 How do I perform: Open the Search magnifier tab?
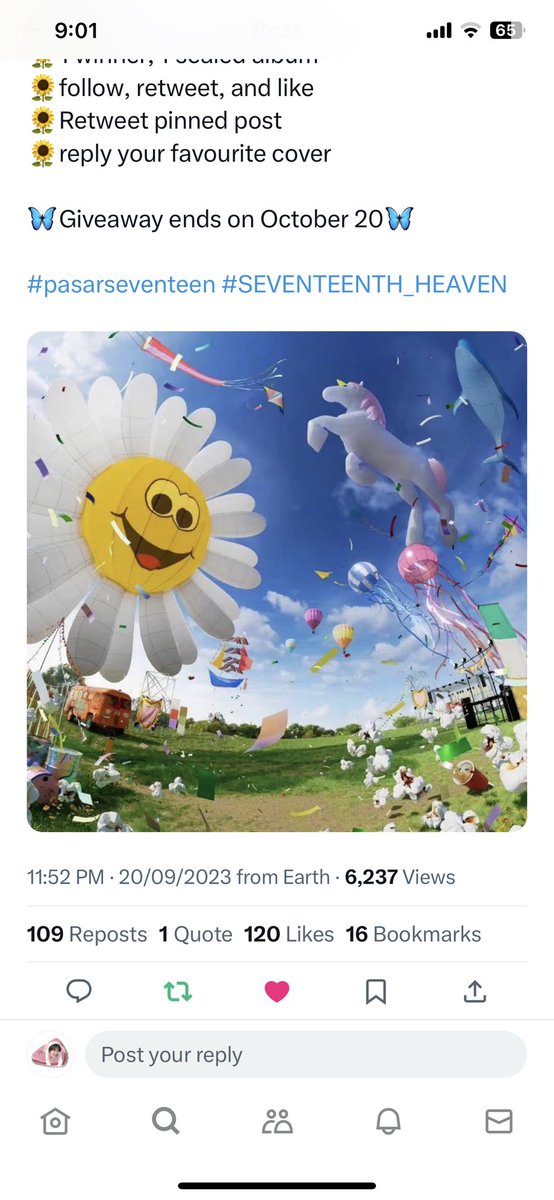point(166,1122)
